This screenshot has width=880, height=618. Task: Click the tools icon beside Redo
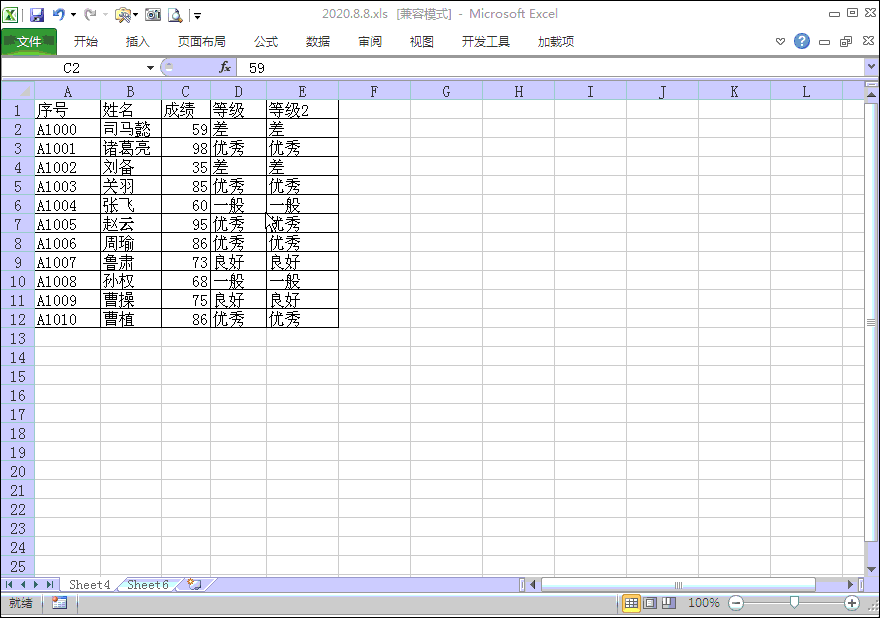coord(122,15)
